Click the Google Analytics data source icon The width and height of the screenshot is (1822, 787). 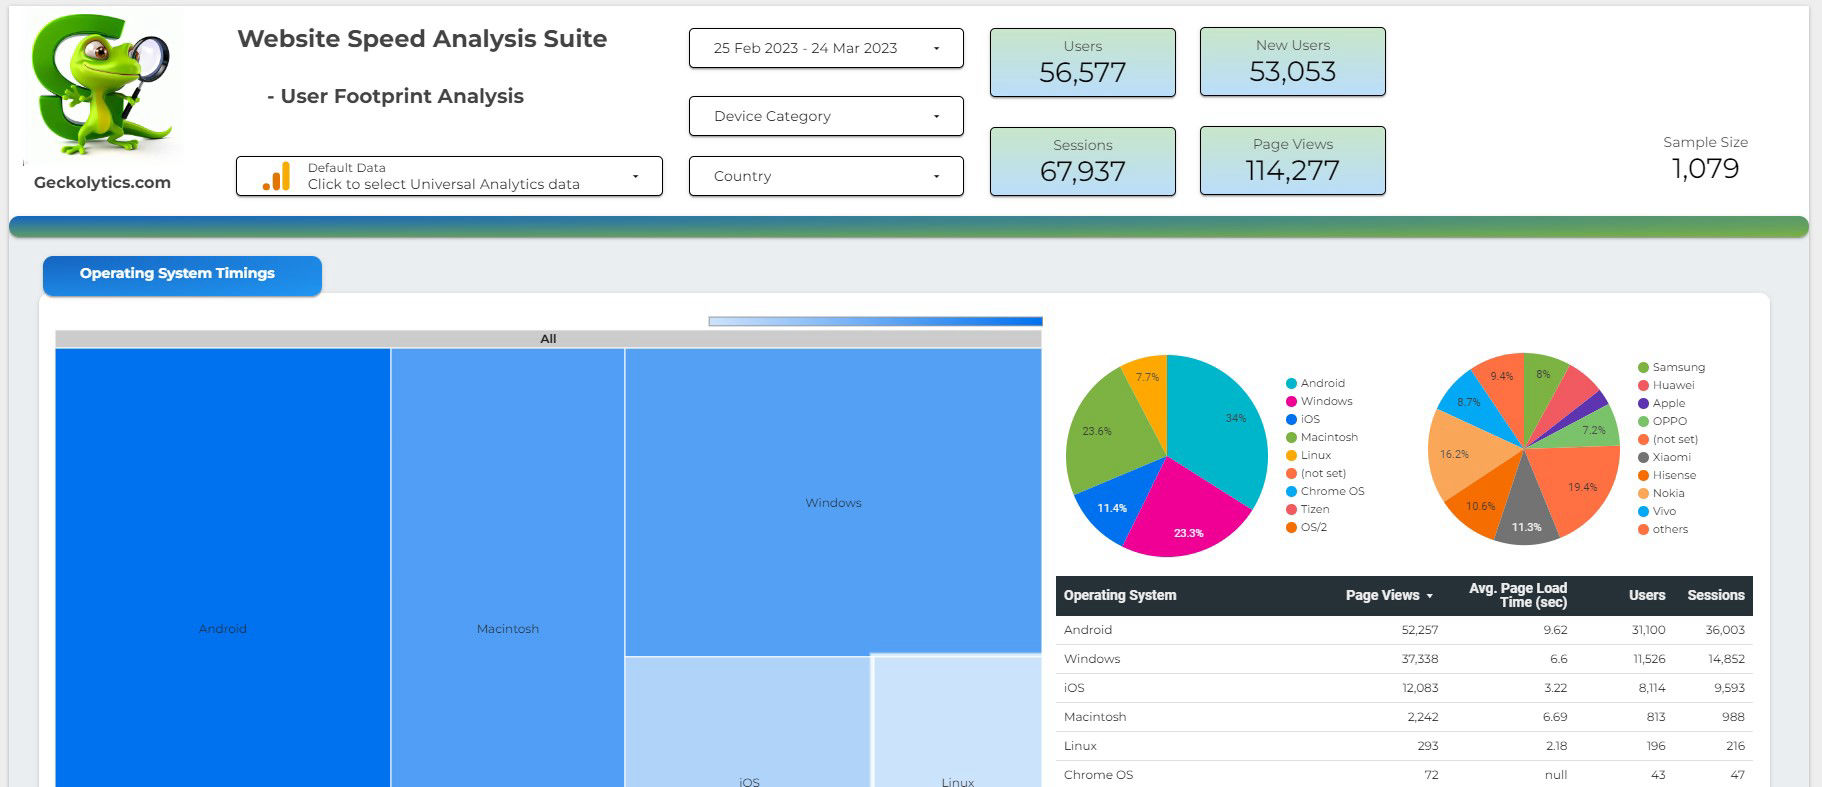pos(276,176)
